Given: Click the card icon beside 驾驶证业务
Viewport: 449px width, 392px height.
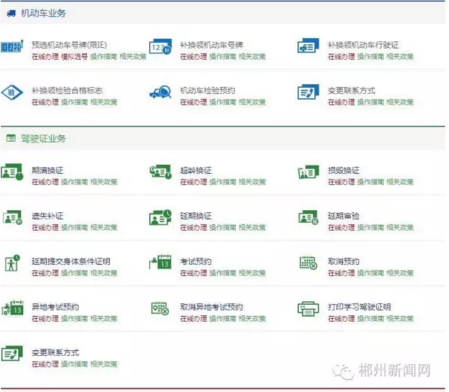Looking at the screenshot, I should point(11,138).
